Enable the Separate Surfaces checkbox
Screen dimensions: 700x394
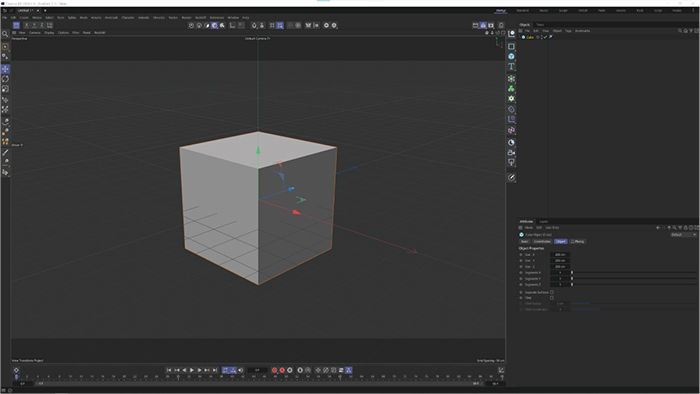tap(552, 292)
